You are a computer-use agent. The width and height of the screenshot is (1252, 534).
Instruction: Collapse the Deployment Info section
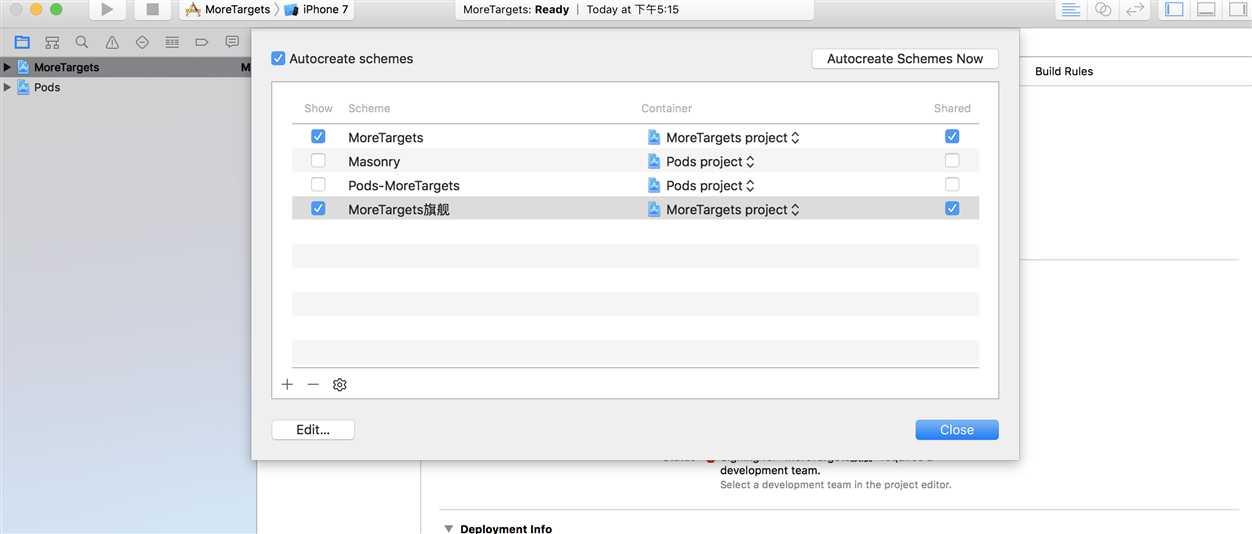coord(449,528)
